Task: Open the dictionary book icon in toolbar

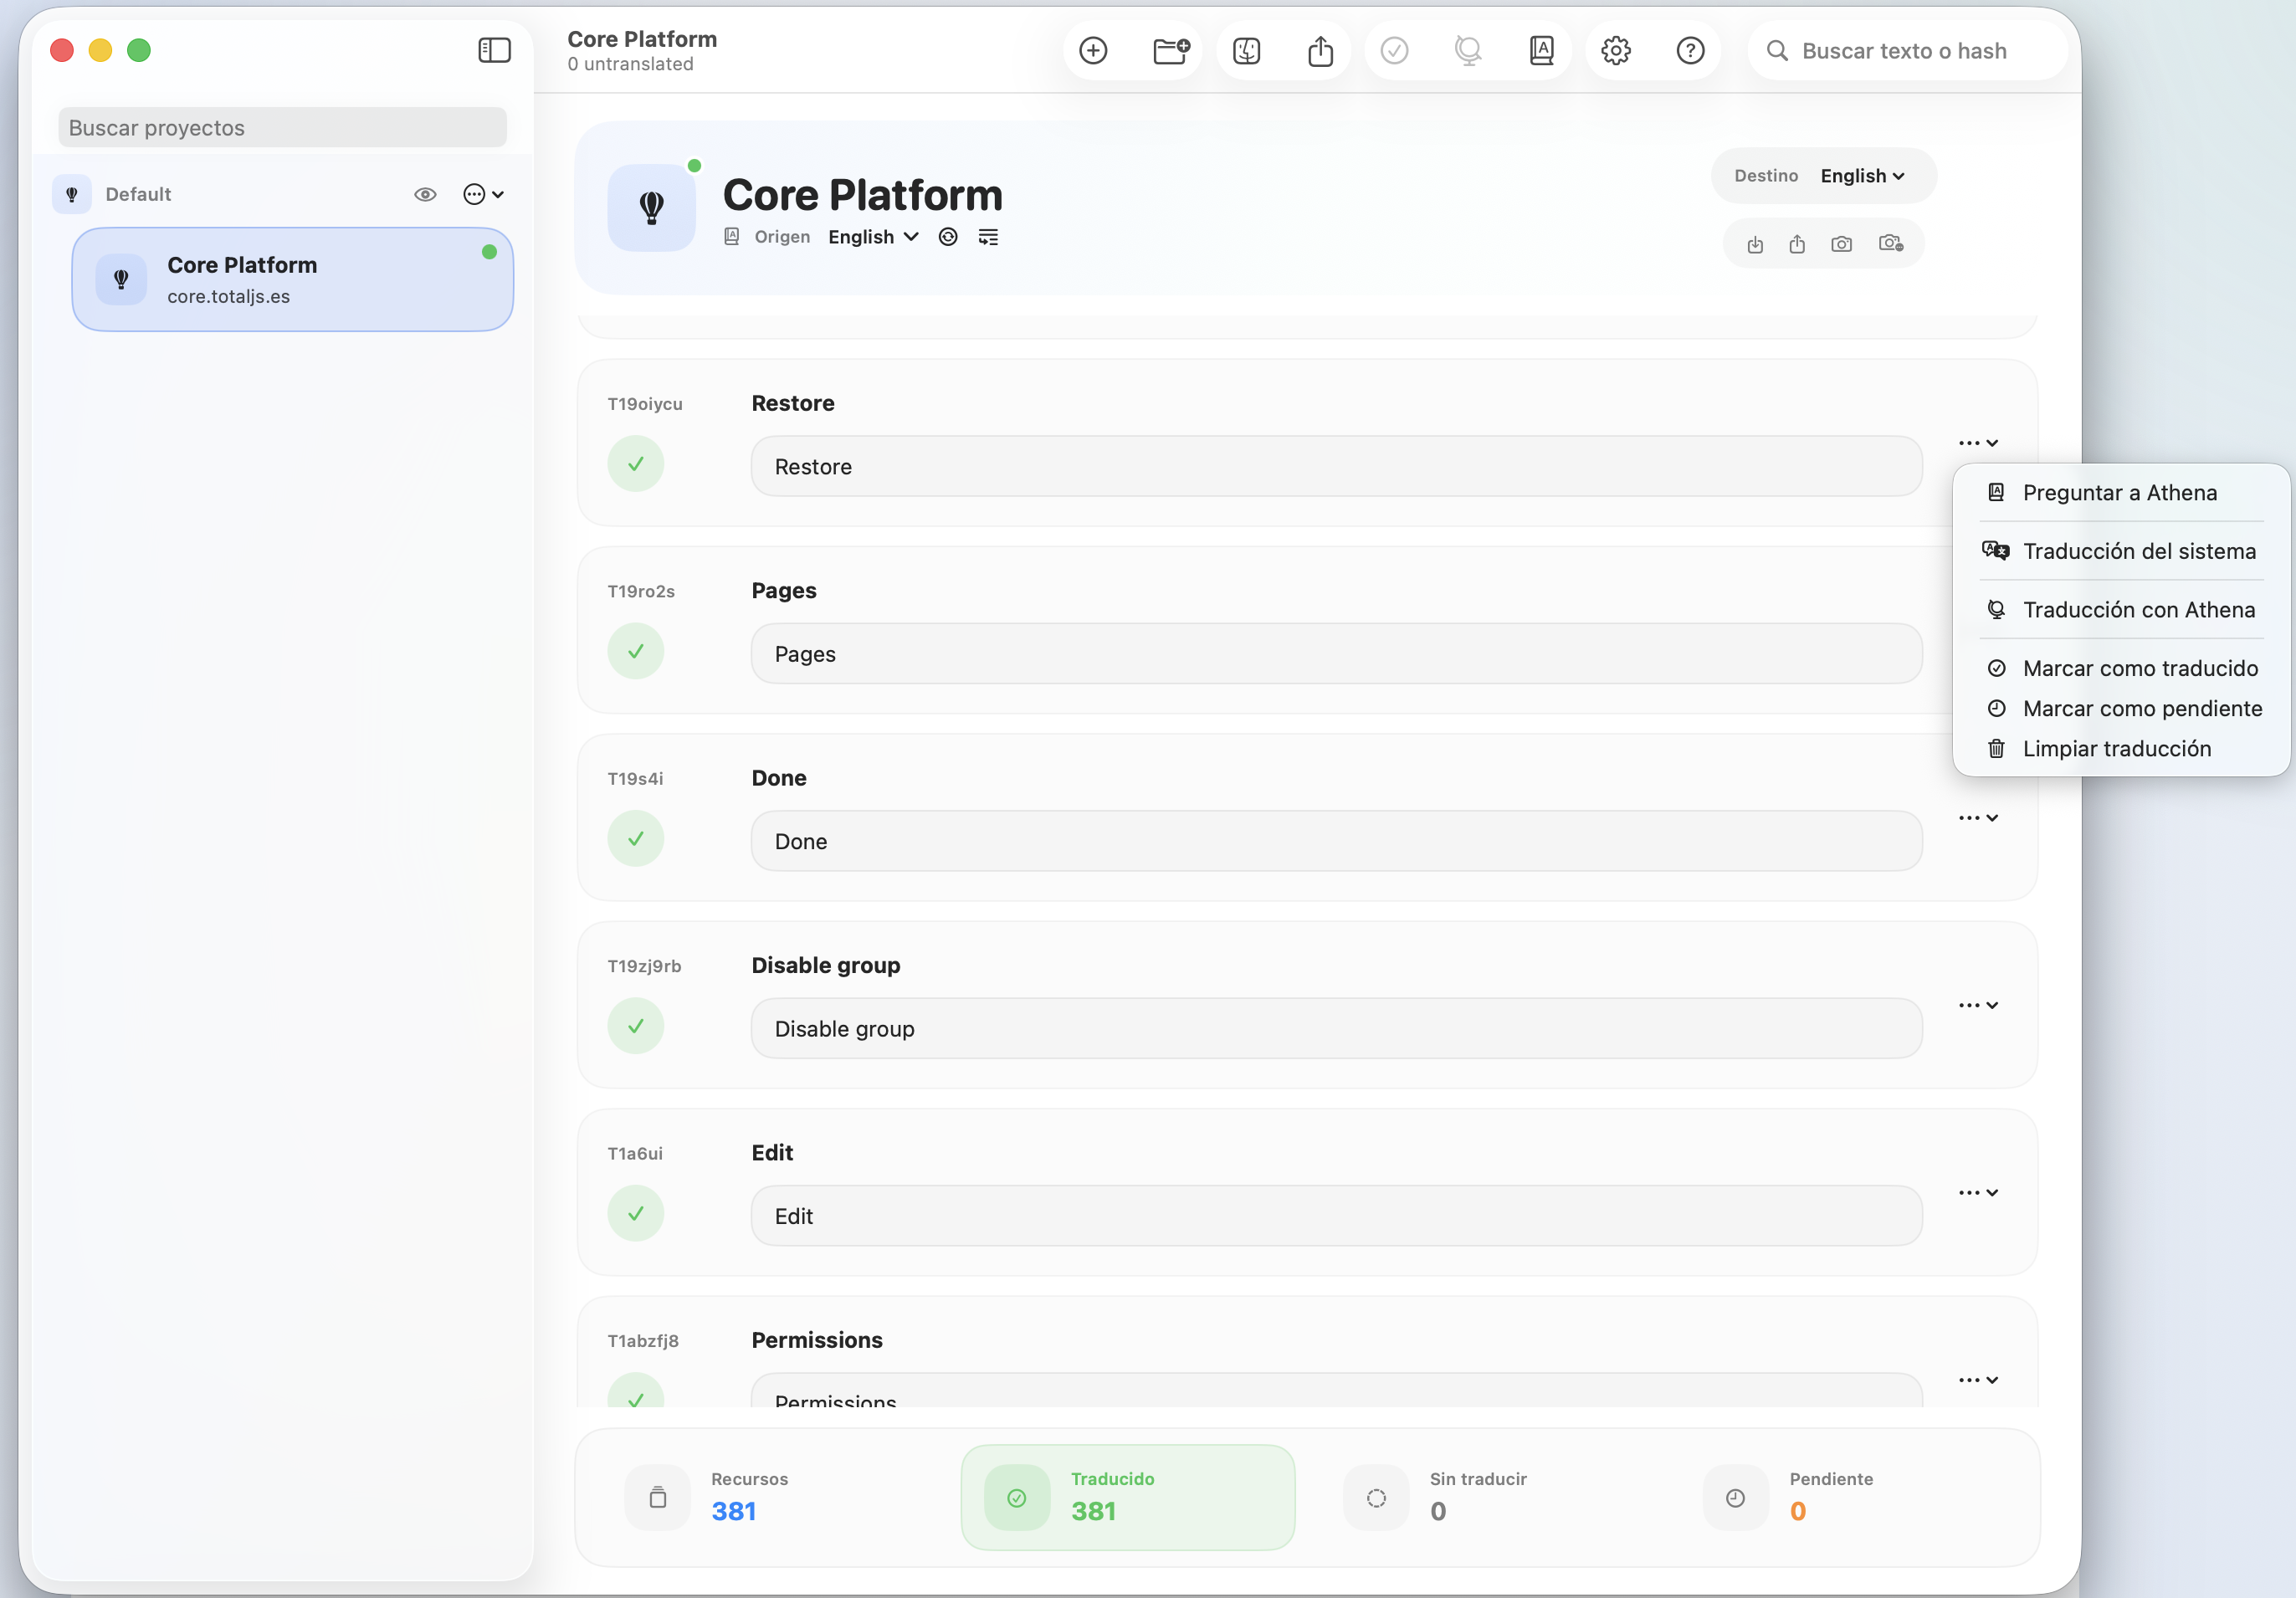Action: point(1540,50)
